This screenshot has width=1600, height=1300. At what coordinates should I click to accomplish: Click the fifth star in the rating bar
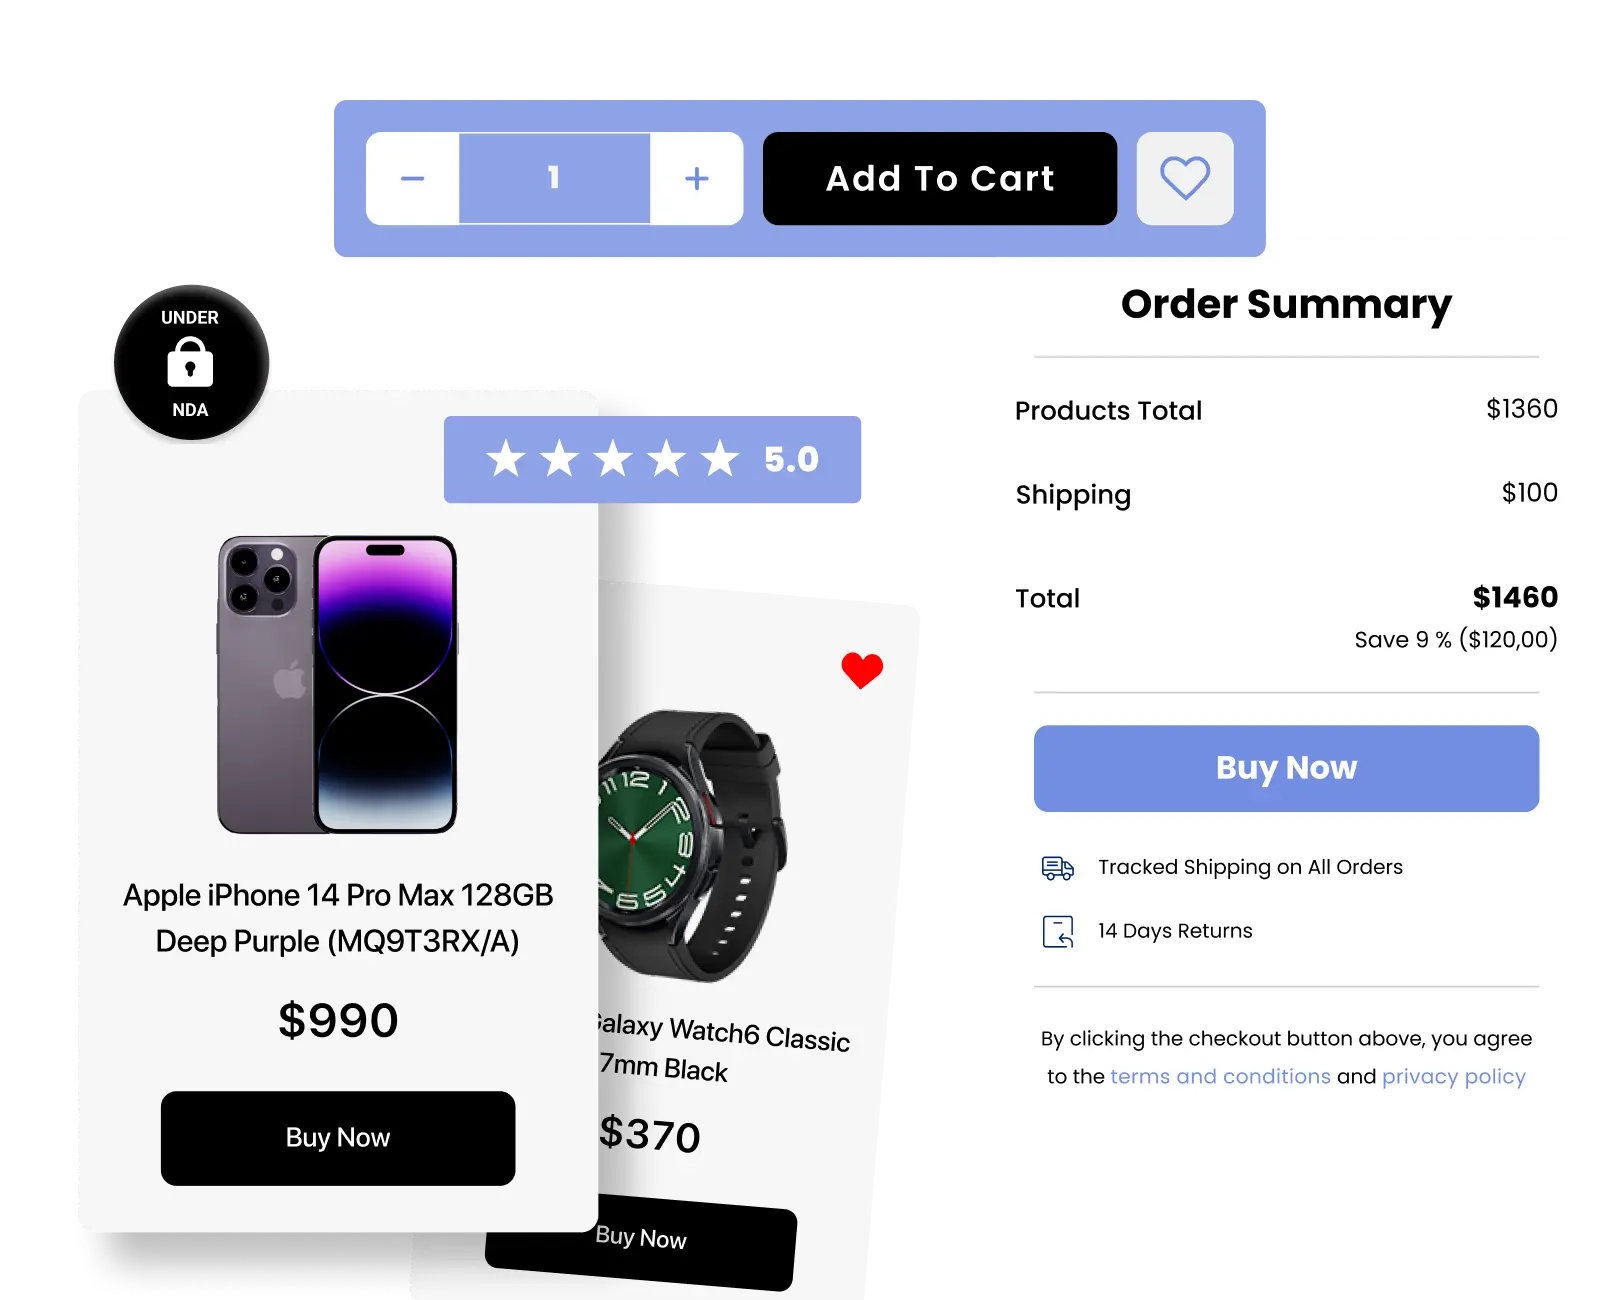(719, 459)
